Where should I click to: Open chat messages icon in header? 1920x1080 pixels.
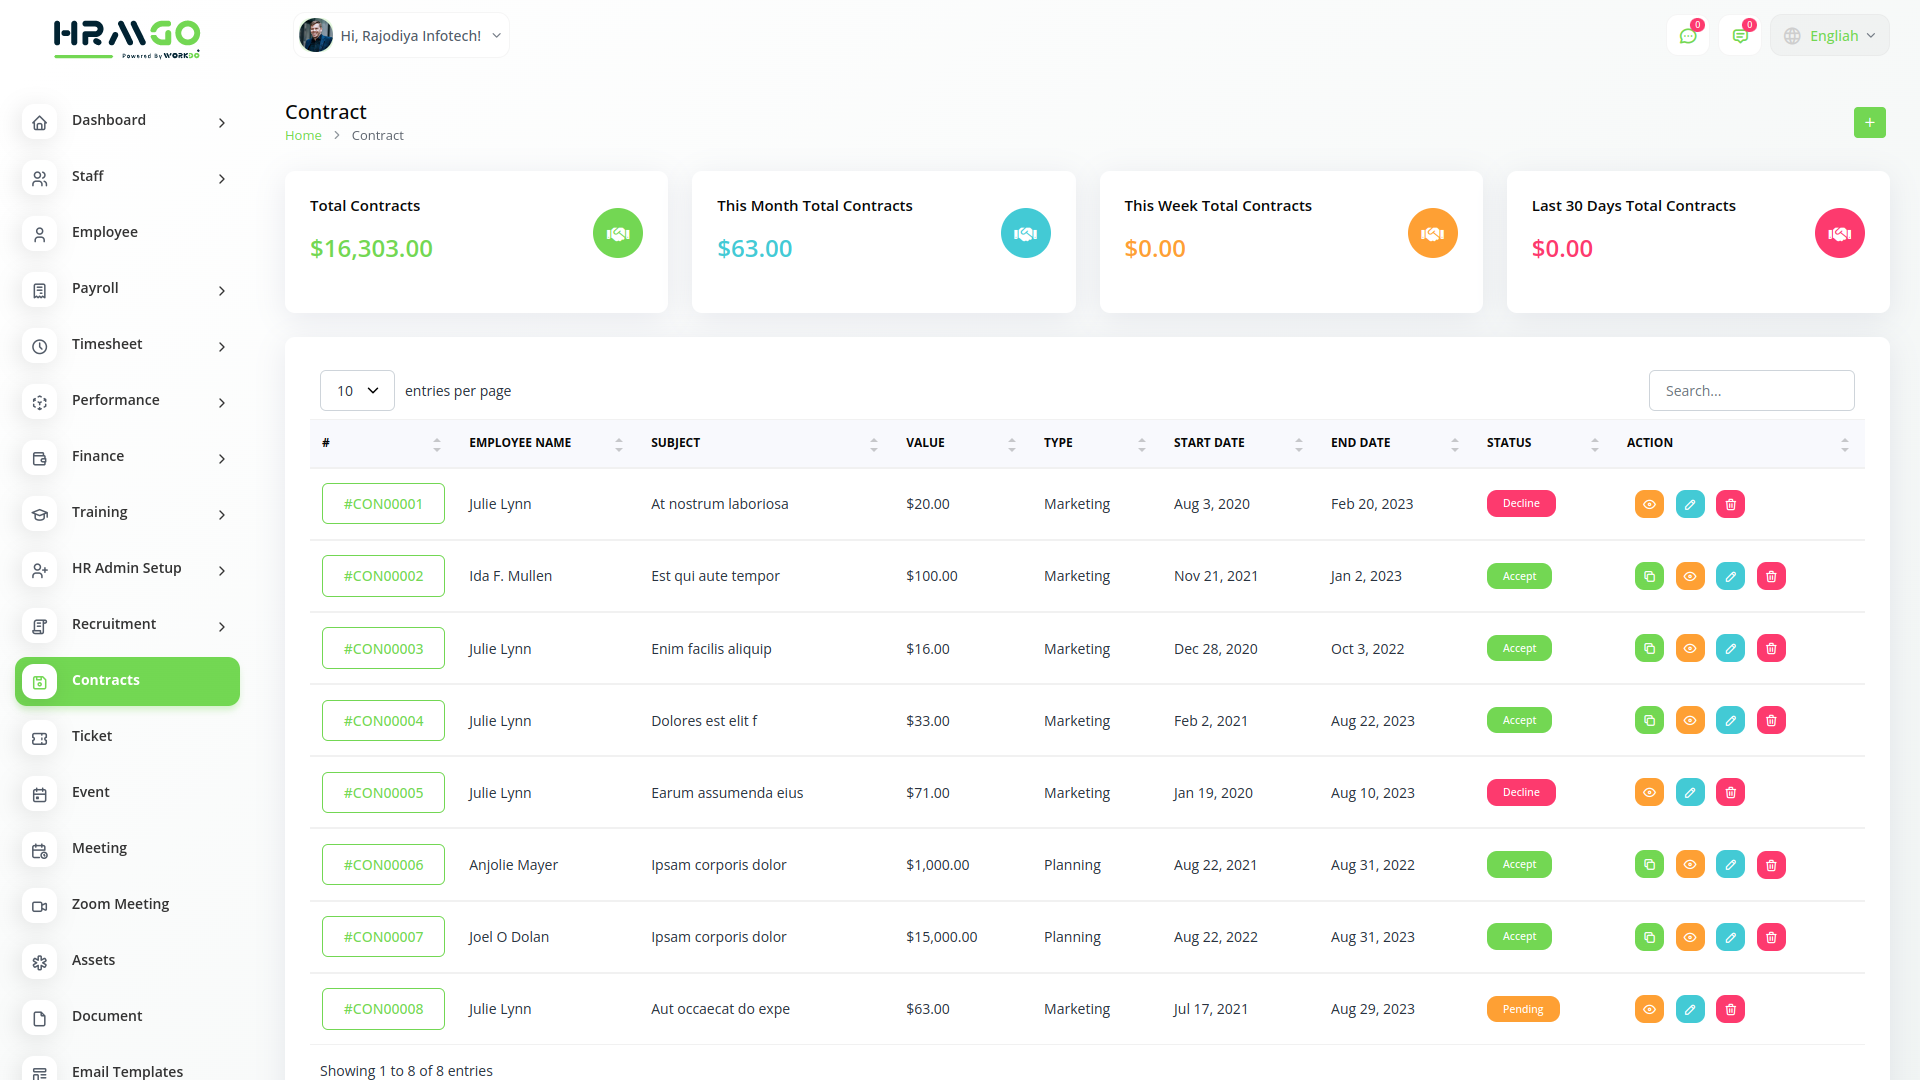pyautogui.click(x=1688, y=36)
